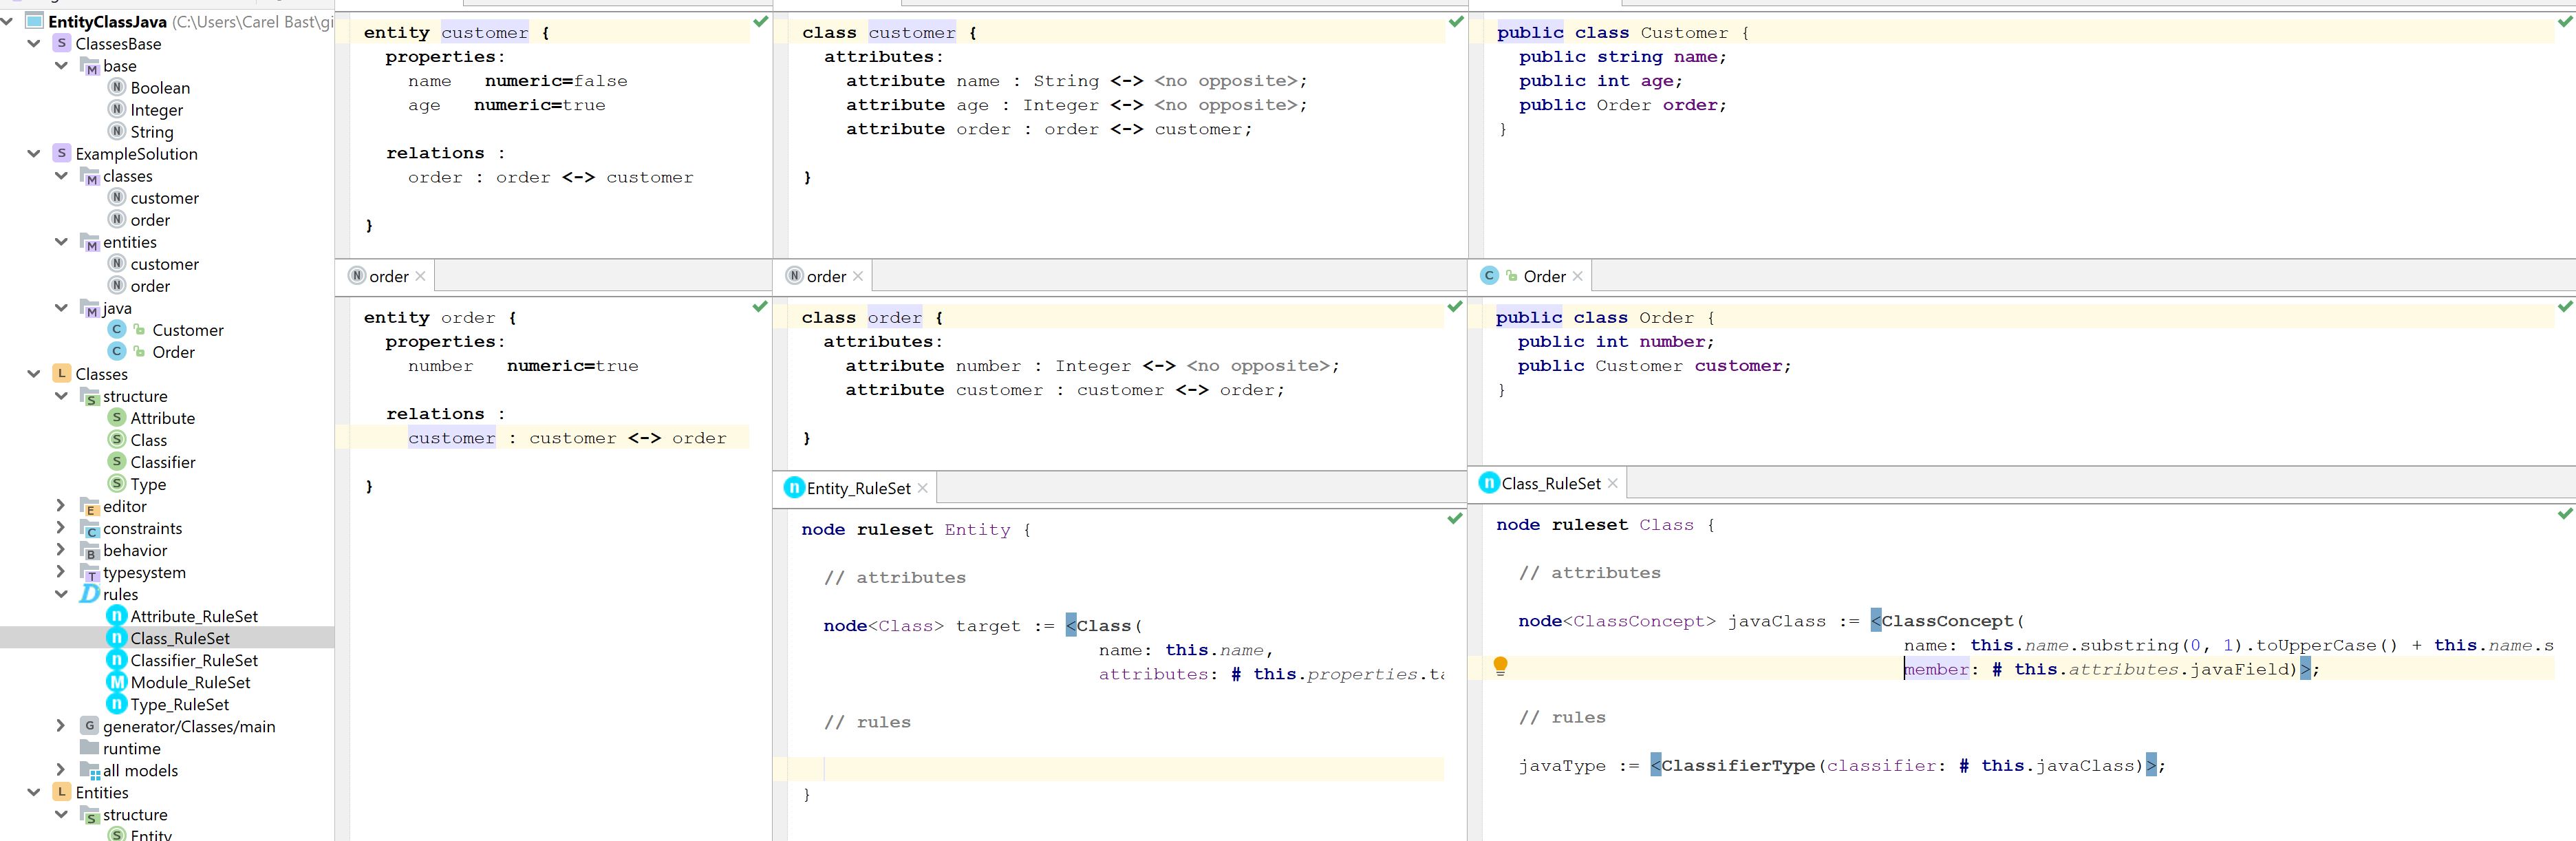Switch to the Entity_RuleSet tab
Viewport: 2576px width, 841px height.
pyautogui.click(x=857, y=488)
